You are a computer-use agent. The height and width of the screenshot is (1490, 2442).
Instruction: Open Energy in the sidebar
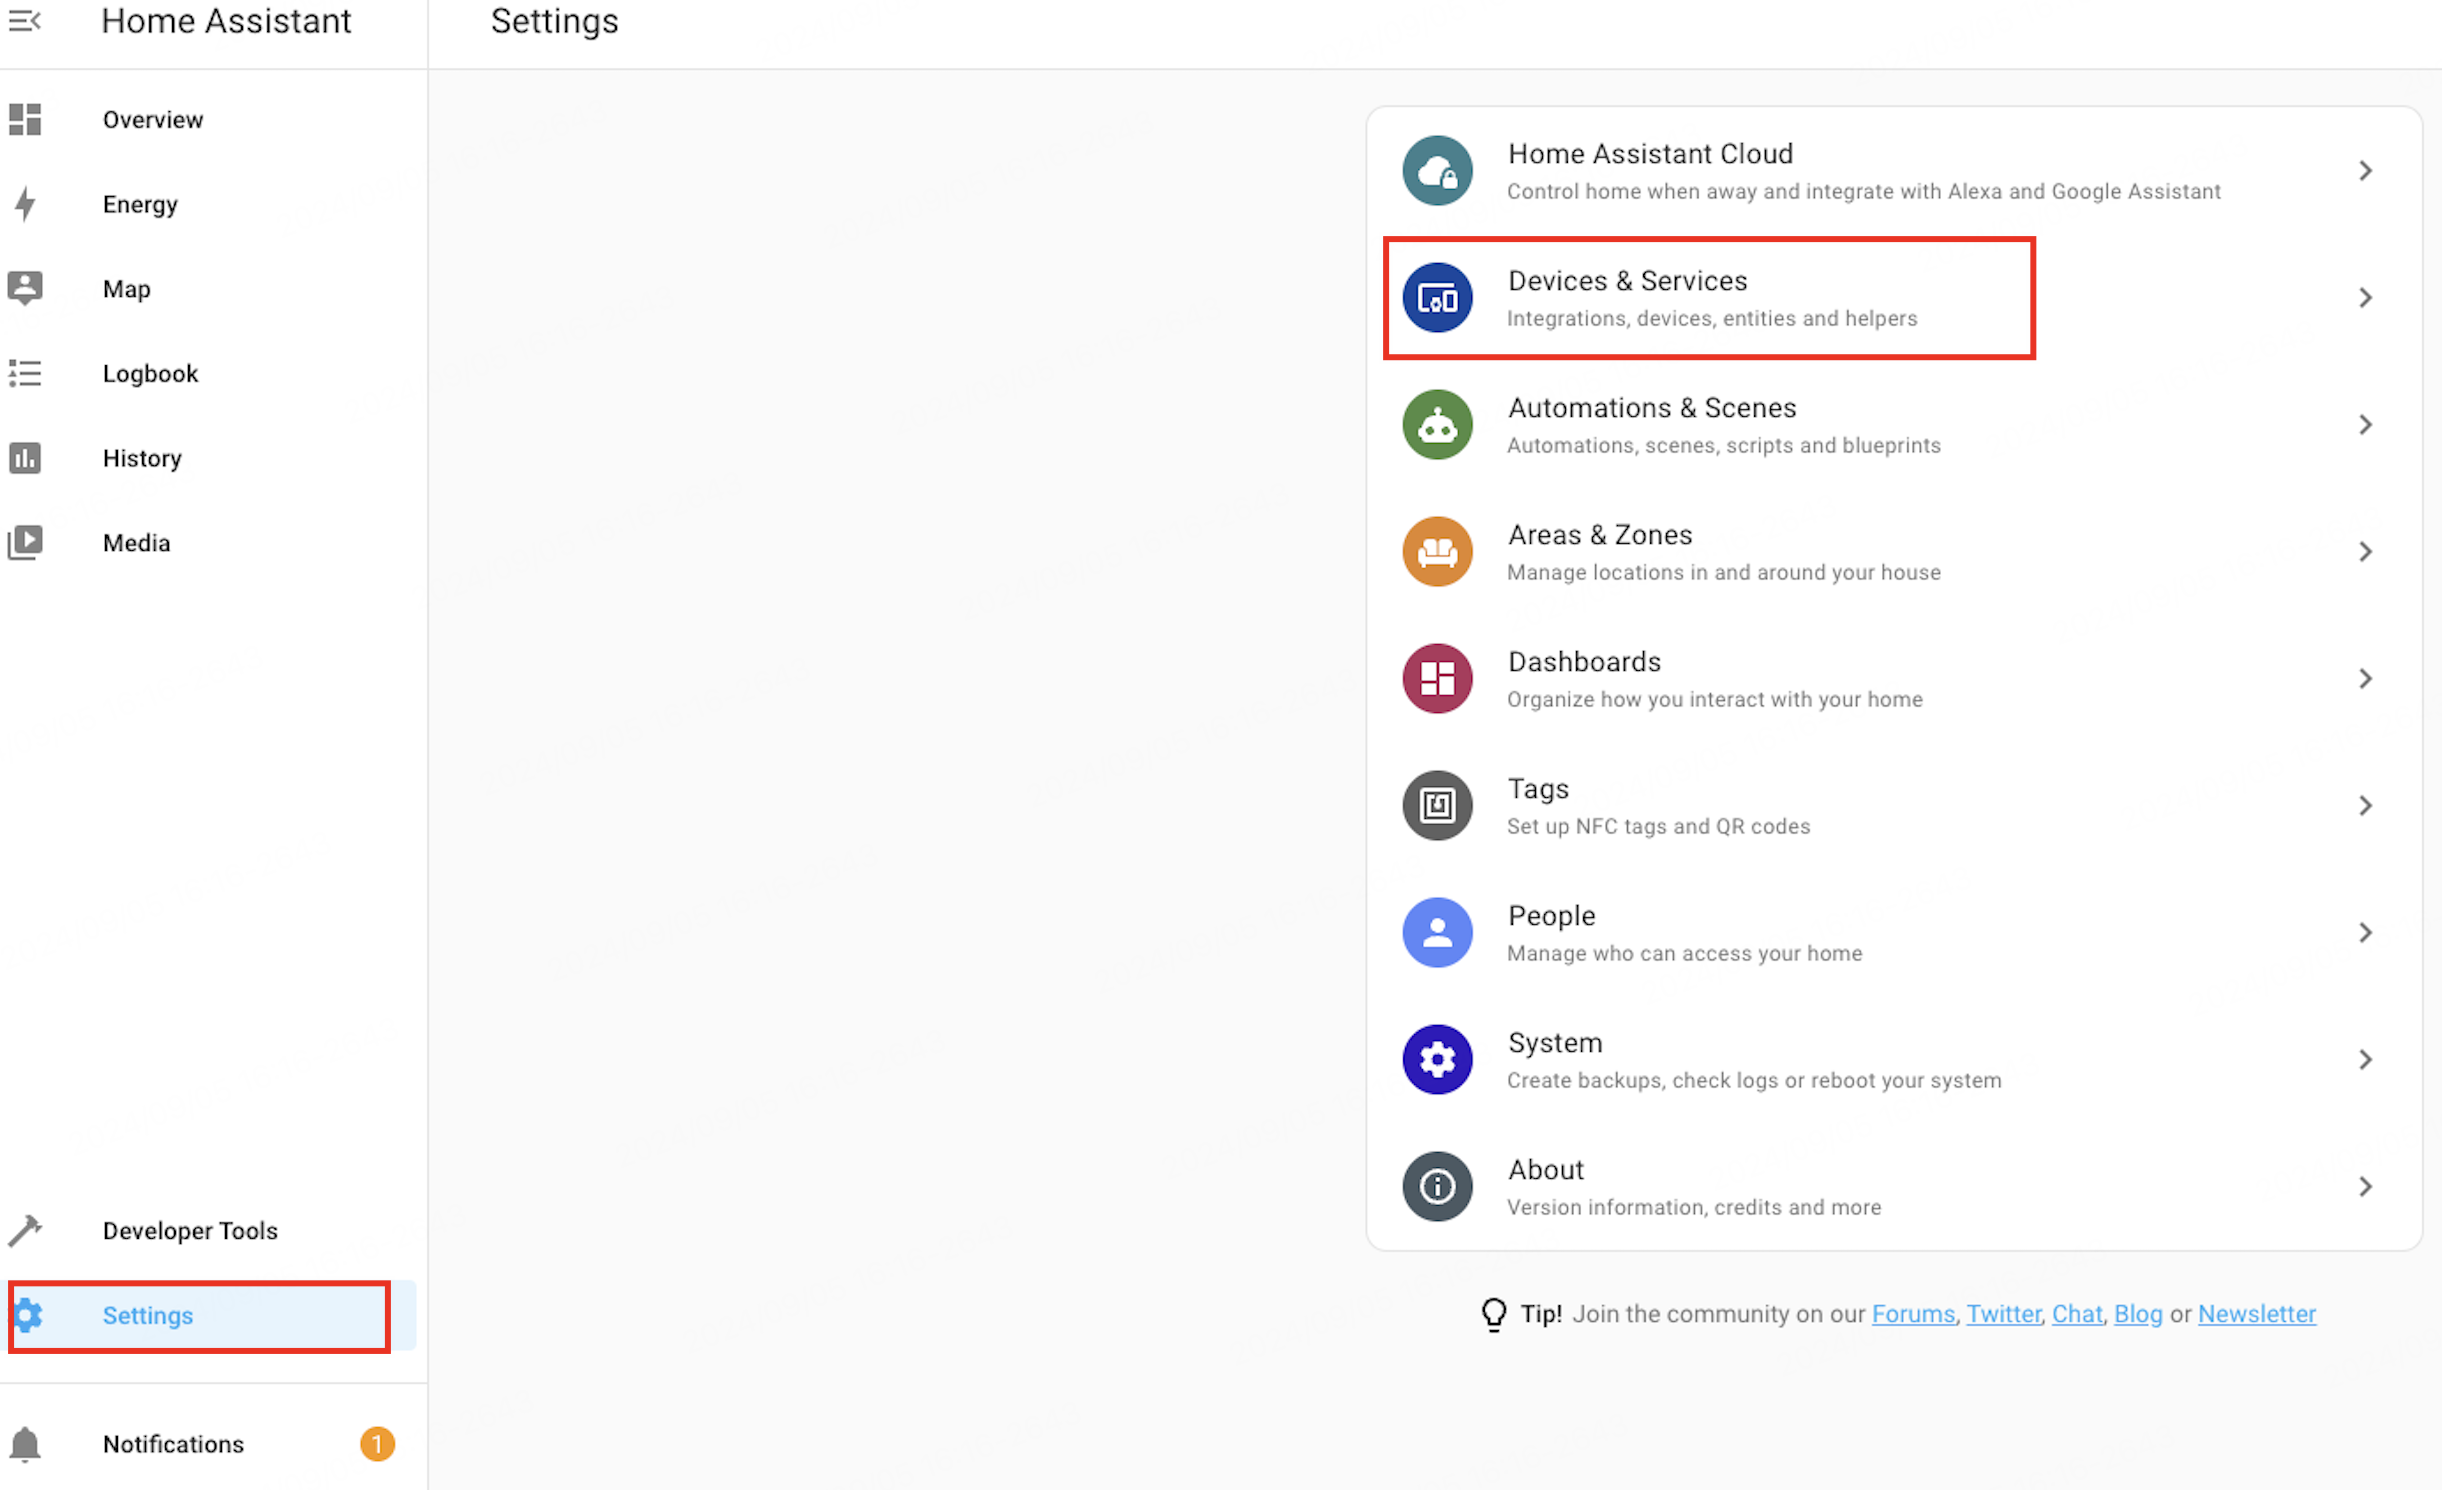pyautogui.click(x=140, y=205)
